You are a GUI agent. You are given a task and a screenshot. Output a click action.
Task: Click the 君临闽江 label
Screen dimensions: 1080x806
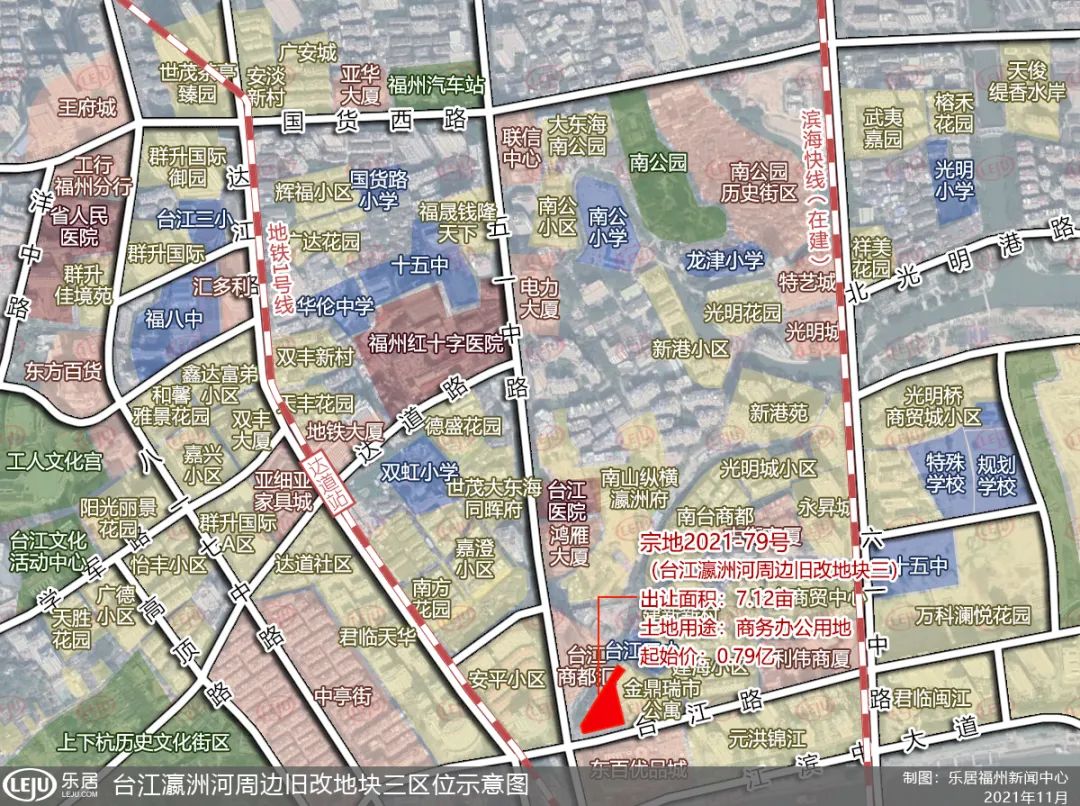933,699
